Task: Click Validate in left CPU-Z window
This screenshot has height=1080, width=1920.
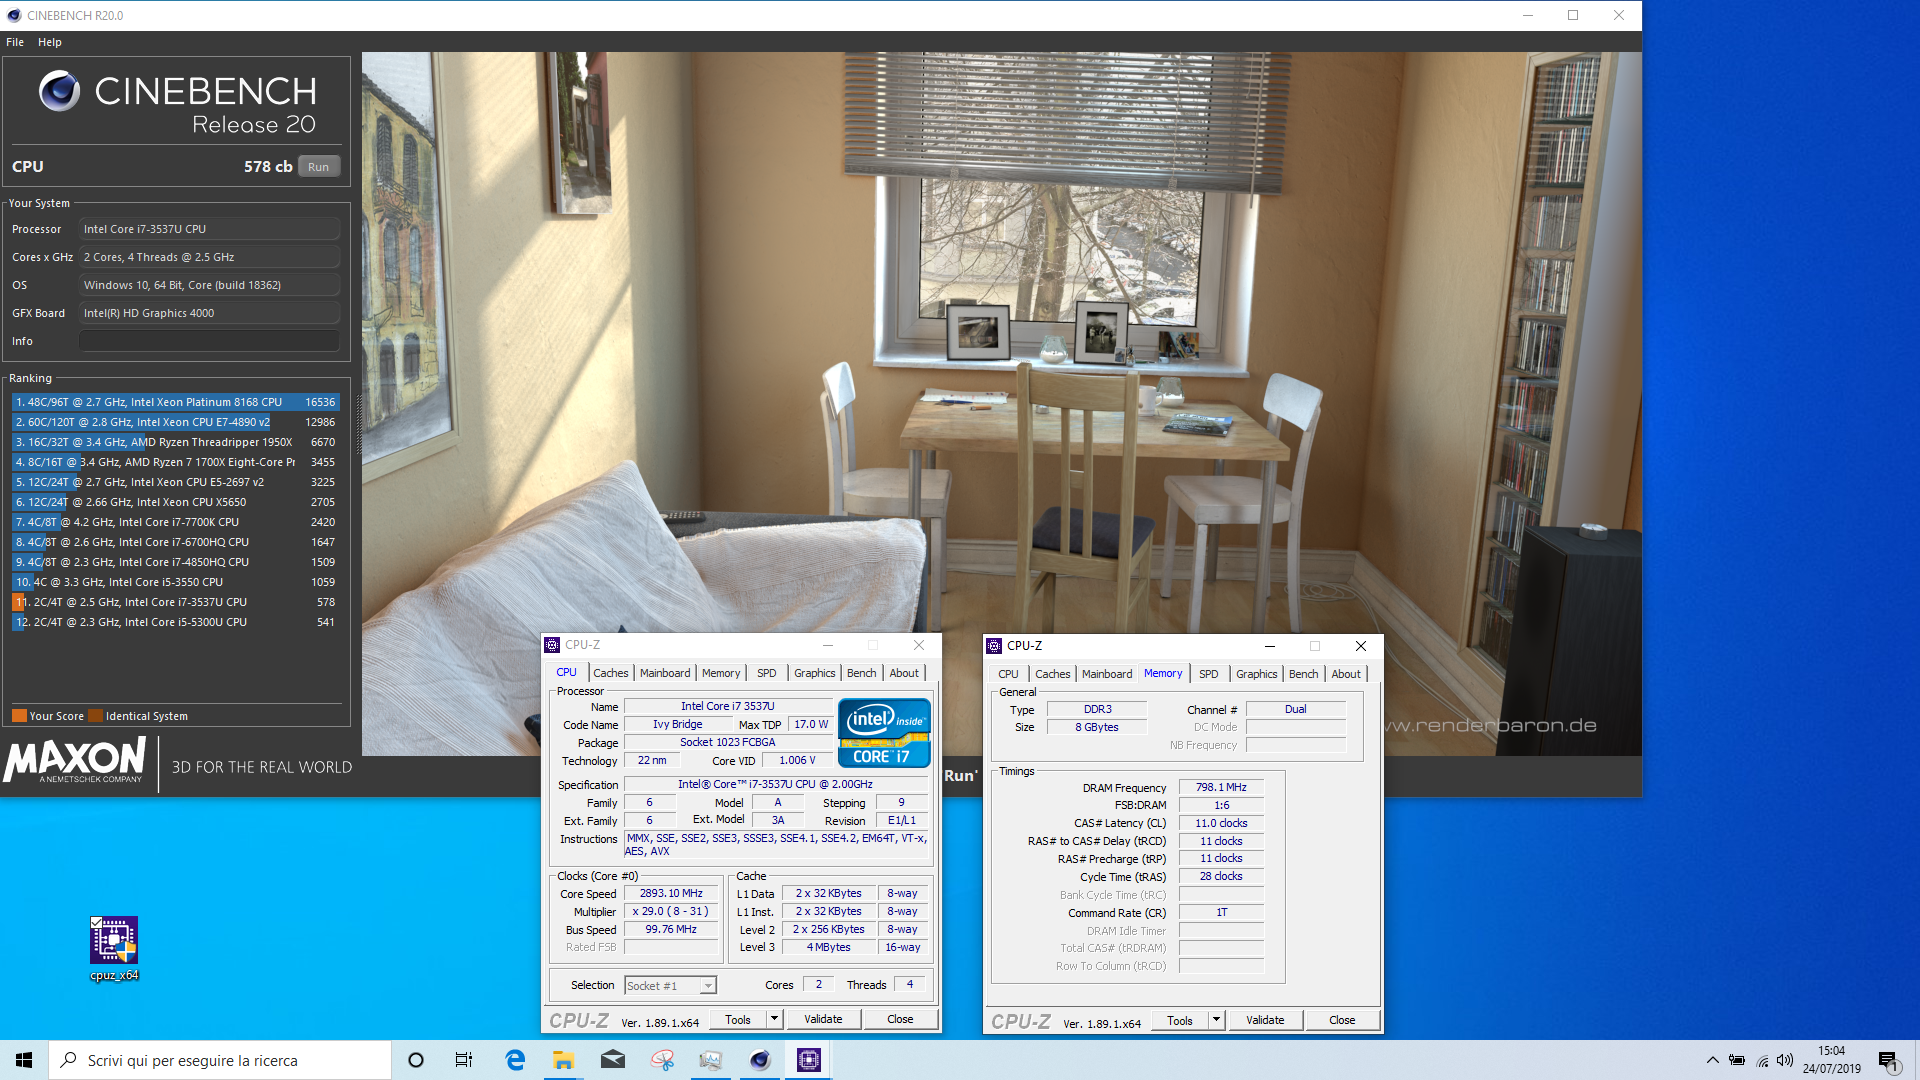Action: click(x=823, y=1019)
